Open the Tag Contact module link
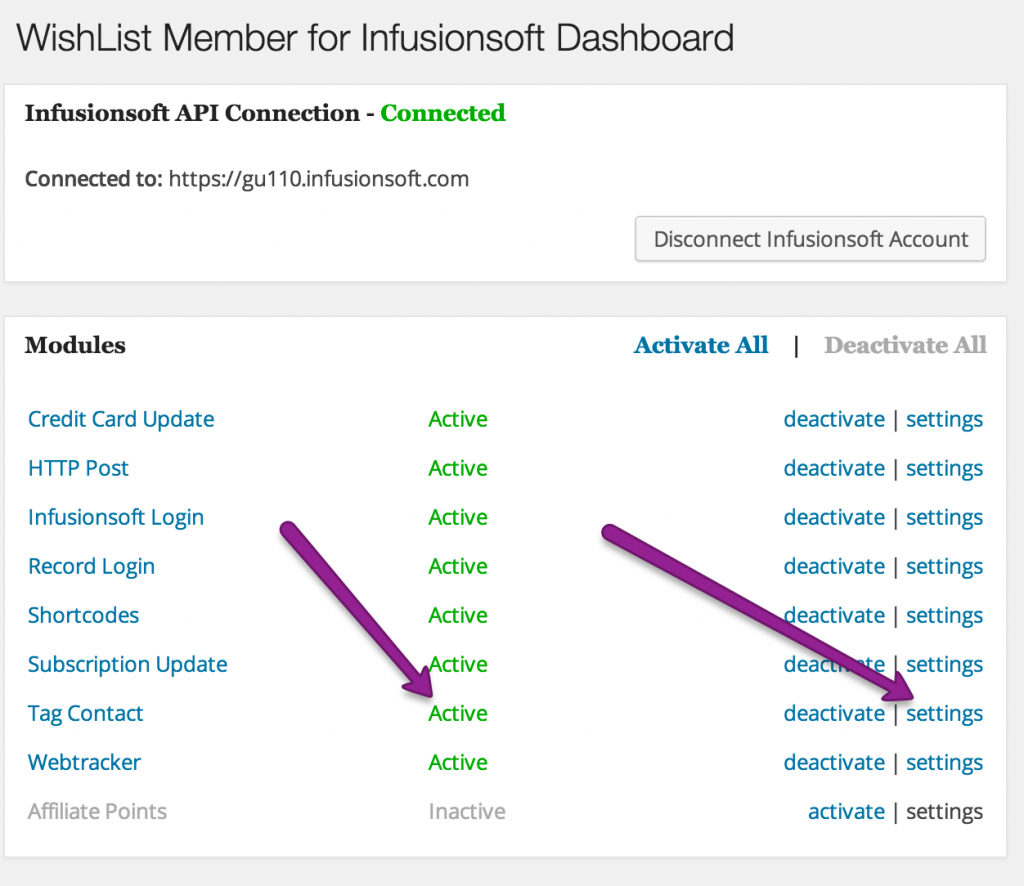This screenshot has height=886, width=1024. [x=86, y=713]
